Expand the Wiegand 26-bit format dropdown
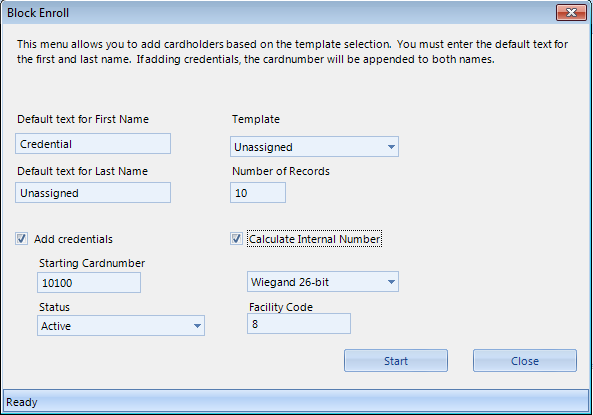 pyautogui.click(x=323, y=282)
